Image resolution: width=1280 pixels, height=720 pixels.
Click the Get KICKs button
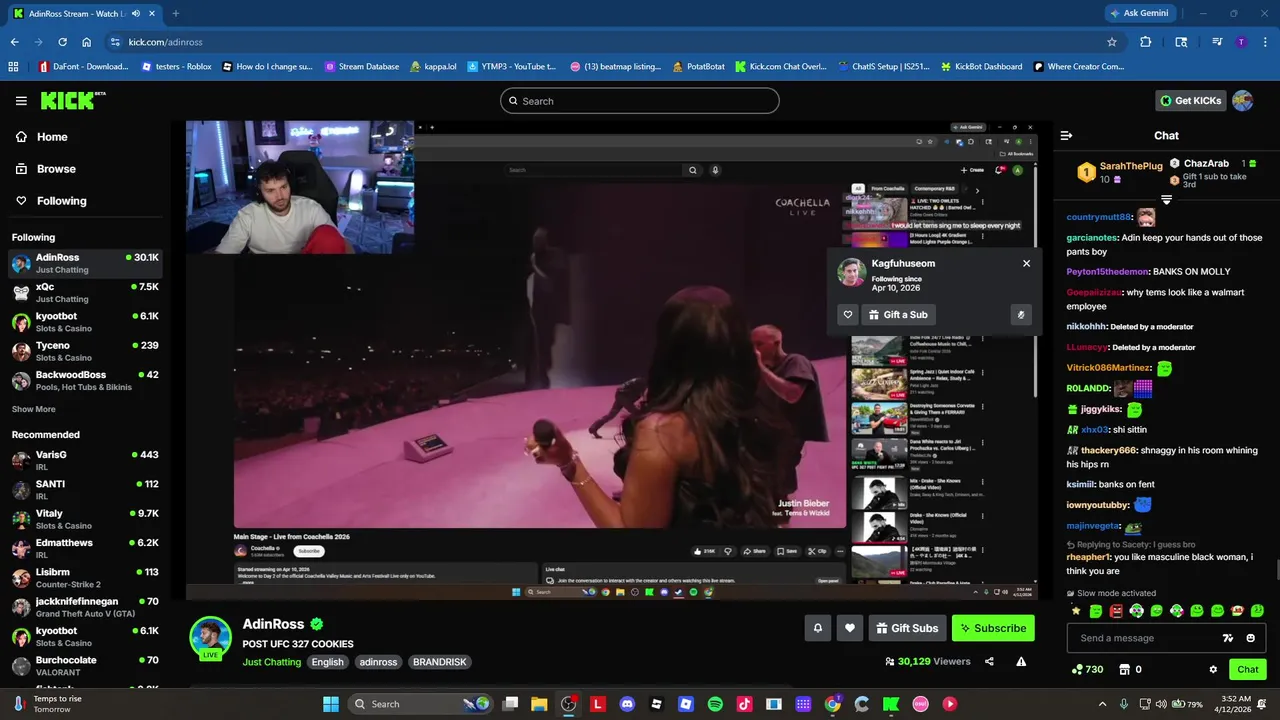tap(1191, 100)
